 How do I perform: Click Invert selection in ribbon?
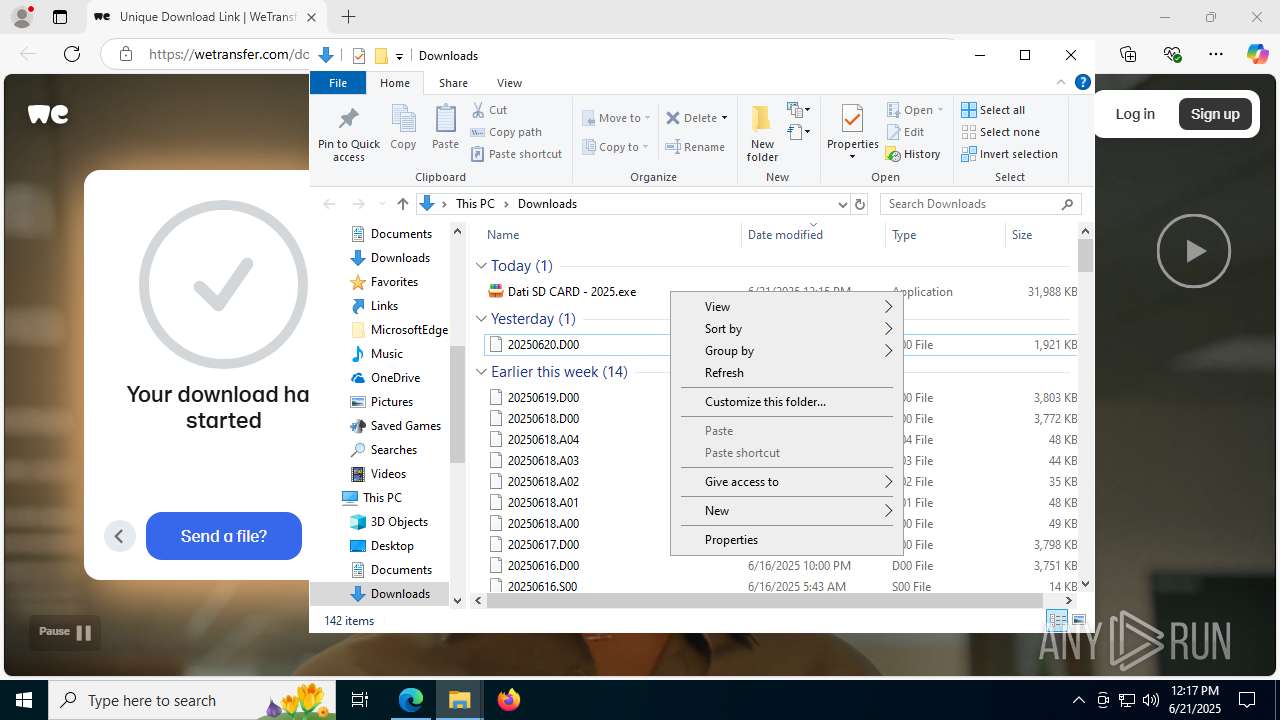pos(1009,154)
